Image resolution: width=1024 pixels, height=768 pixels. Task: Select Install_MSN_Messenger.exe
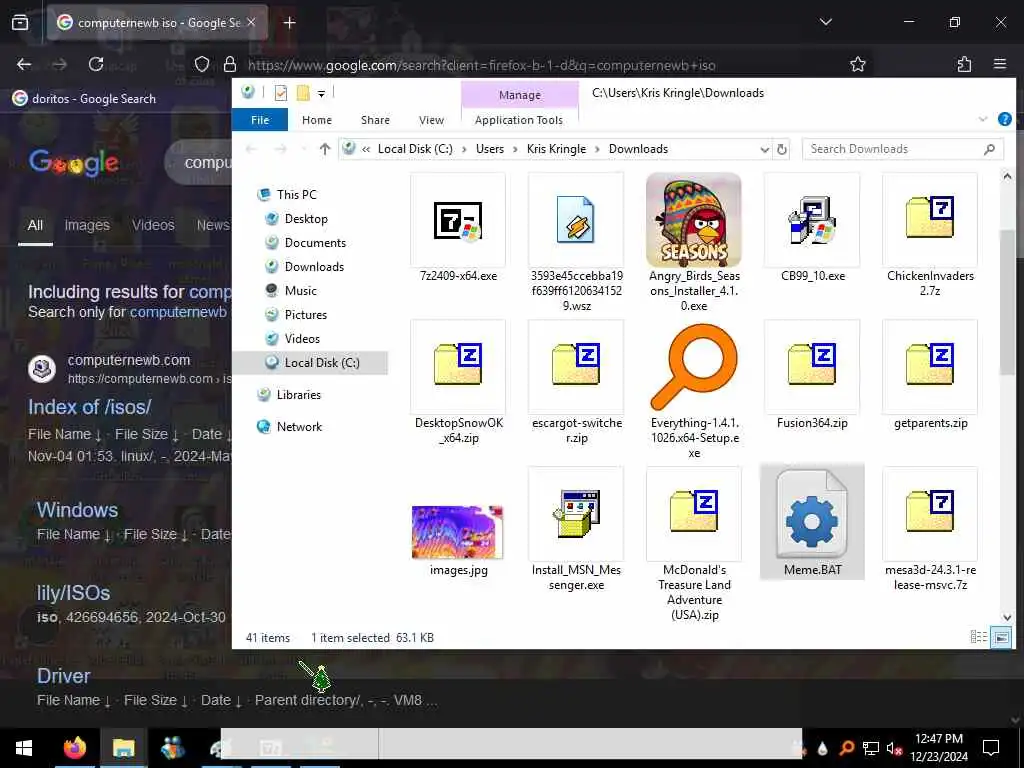point(576,530)
